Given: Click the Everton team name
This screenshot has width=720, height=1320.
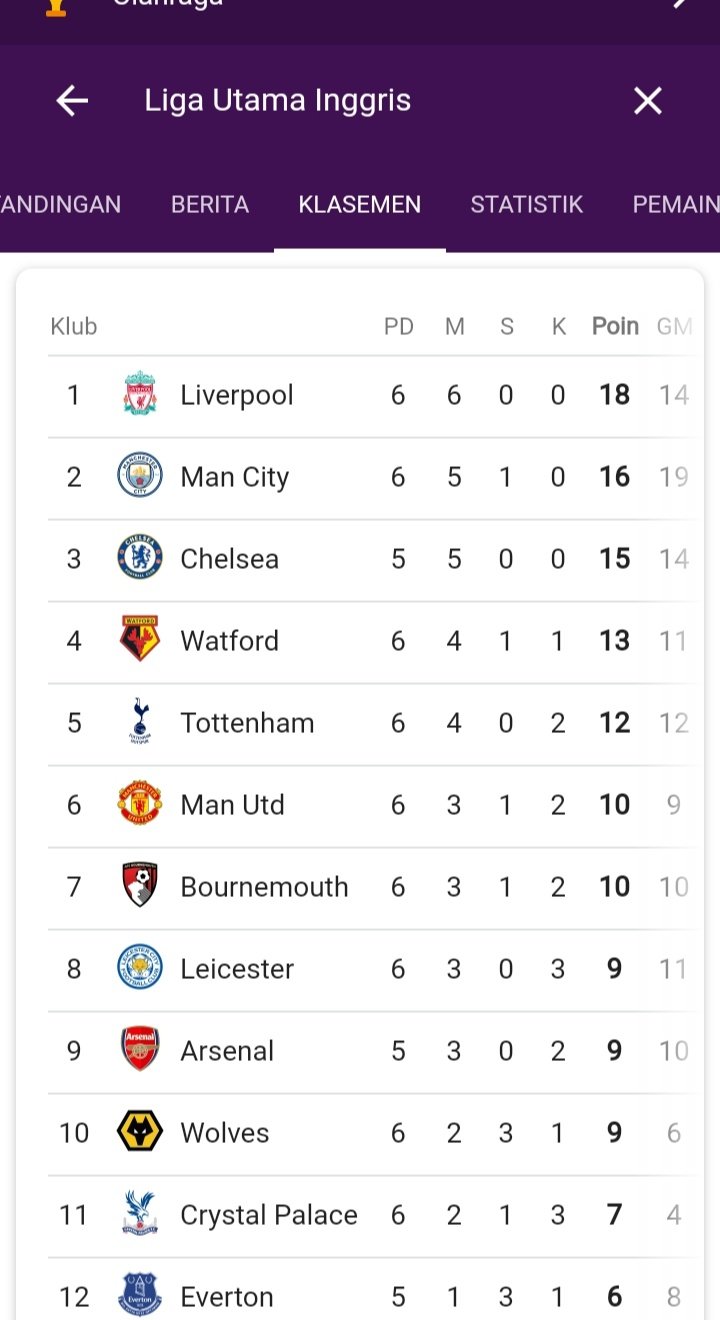Looking at the screenshot, I should [x=227, y=1296].
